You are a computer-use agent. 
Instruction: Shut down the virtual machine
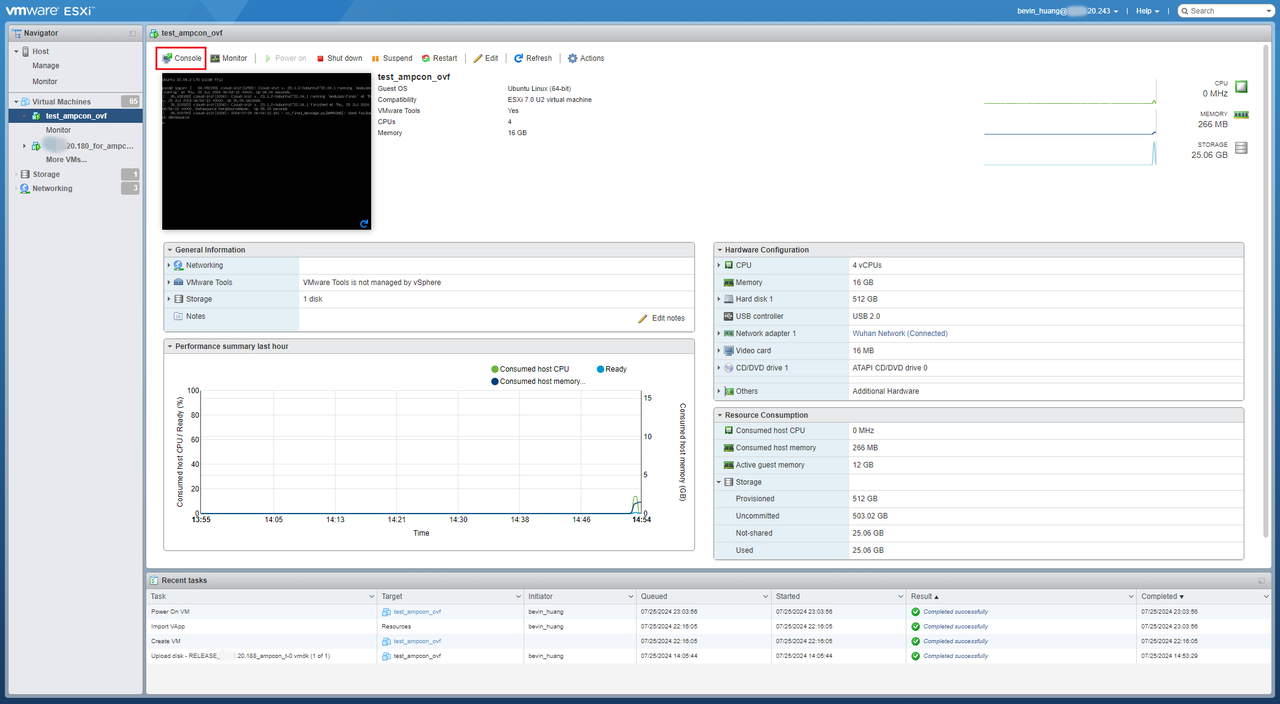point(340,58)
